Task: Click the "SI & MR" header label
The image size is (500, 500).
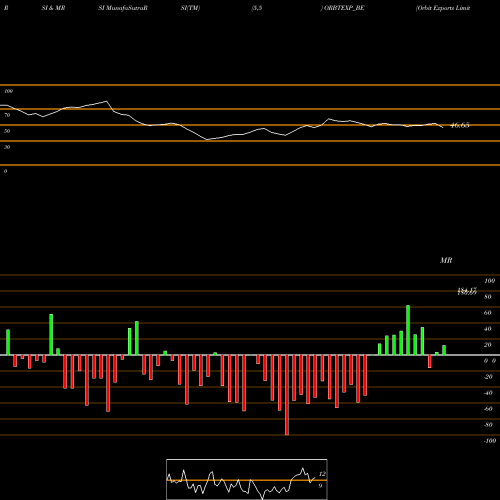Action: [x=53, y=8]
